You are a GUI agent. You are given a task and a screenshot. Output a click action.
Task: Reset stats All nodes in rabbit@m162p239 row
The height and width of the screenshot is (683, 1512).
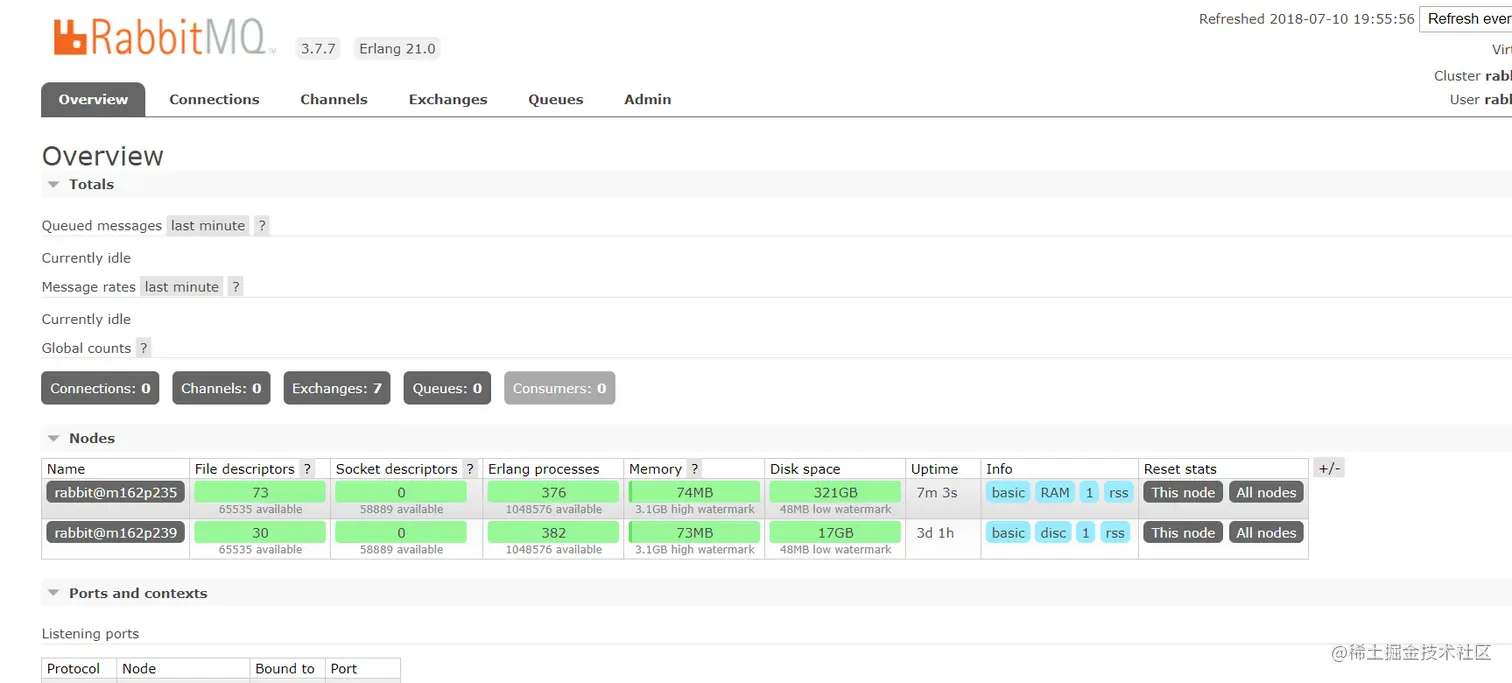coord(1266,533)
